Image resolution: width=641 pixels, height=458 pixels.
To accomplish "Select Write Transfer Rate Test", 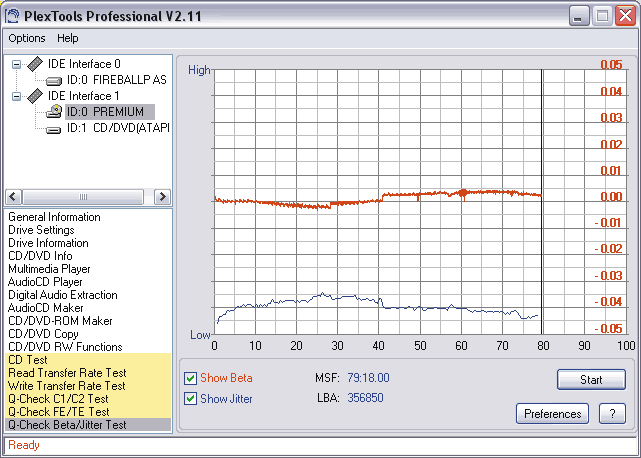I will point(88,386).
